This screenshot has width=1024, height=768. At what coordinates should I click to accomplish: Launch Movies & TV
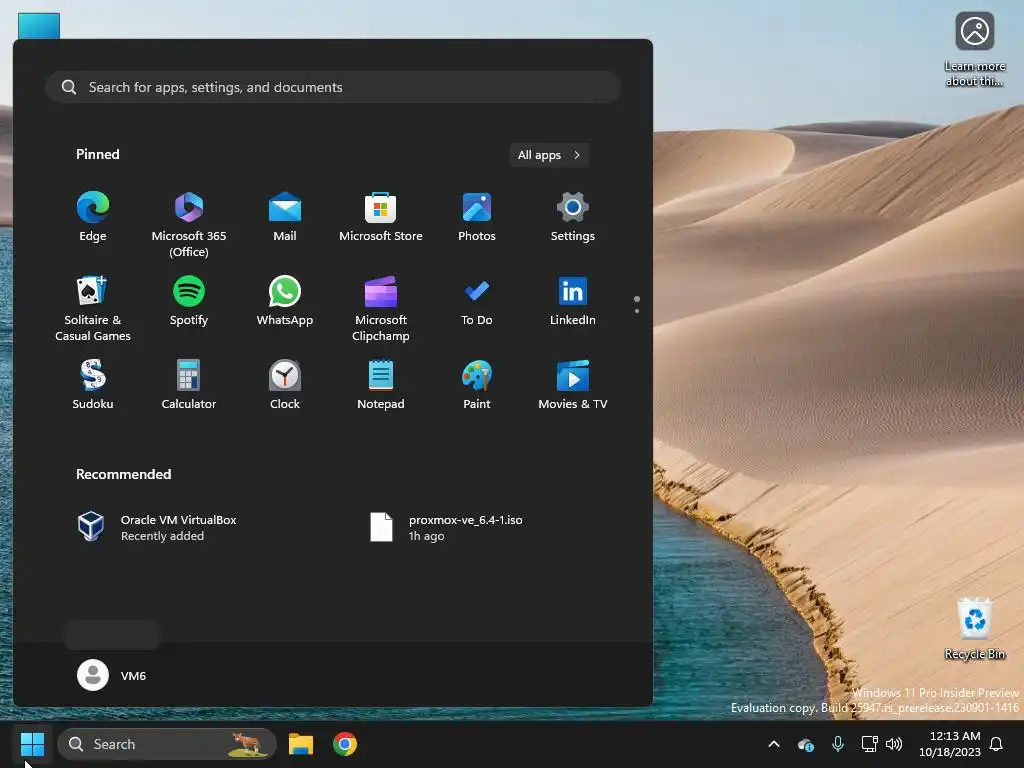click(x=573, y=385)
